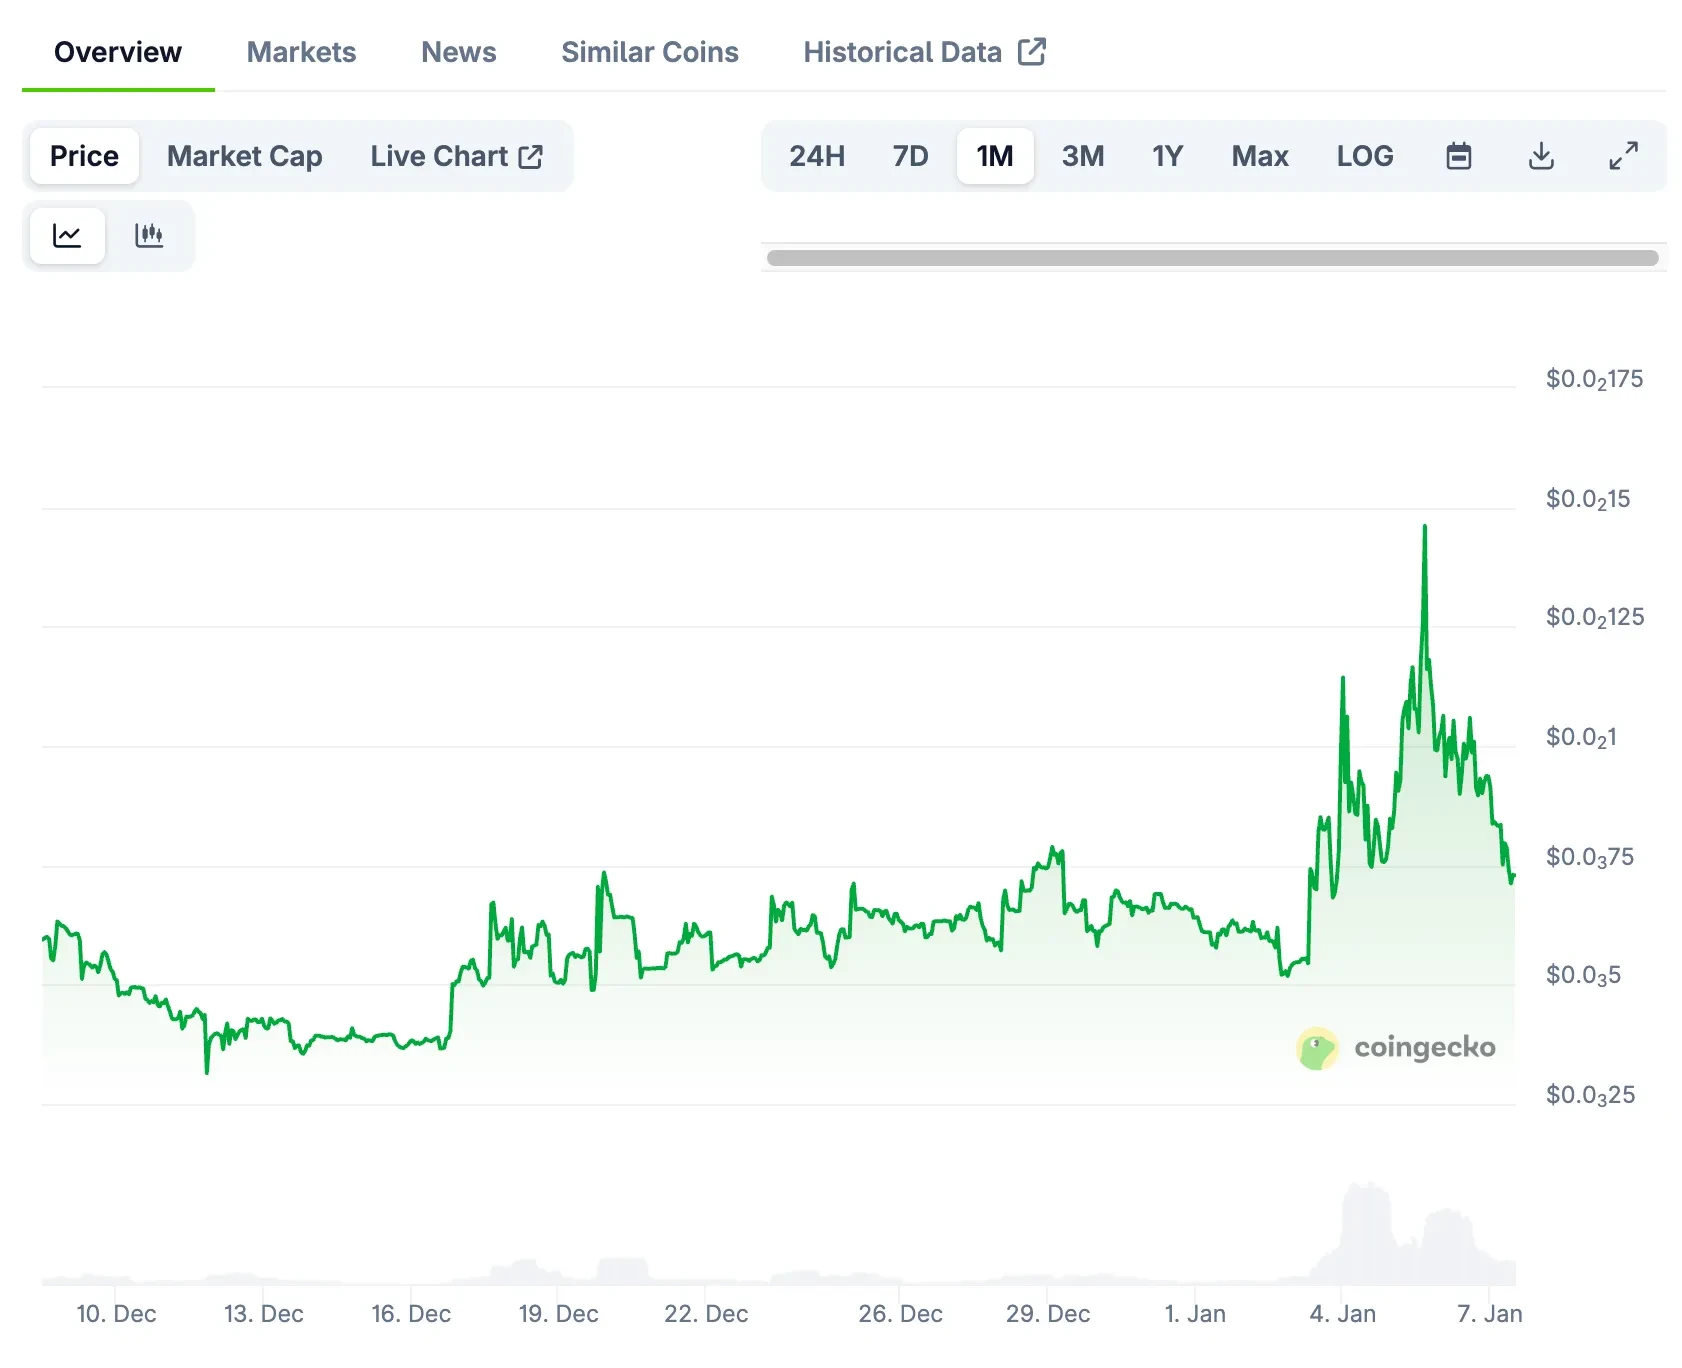Choose the 3M time range
Viewport: 1682px width, 1368px height.
(x=1082, y=156)
